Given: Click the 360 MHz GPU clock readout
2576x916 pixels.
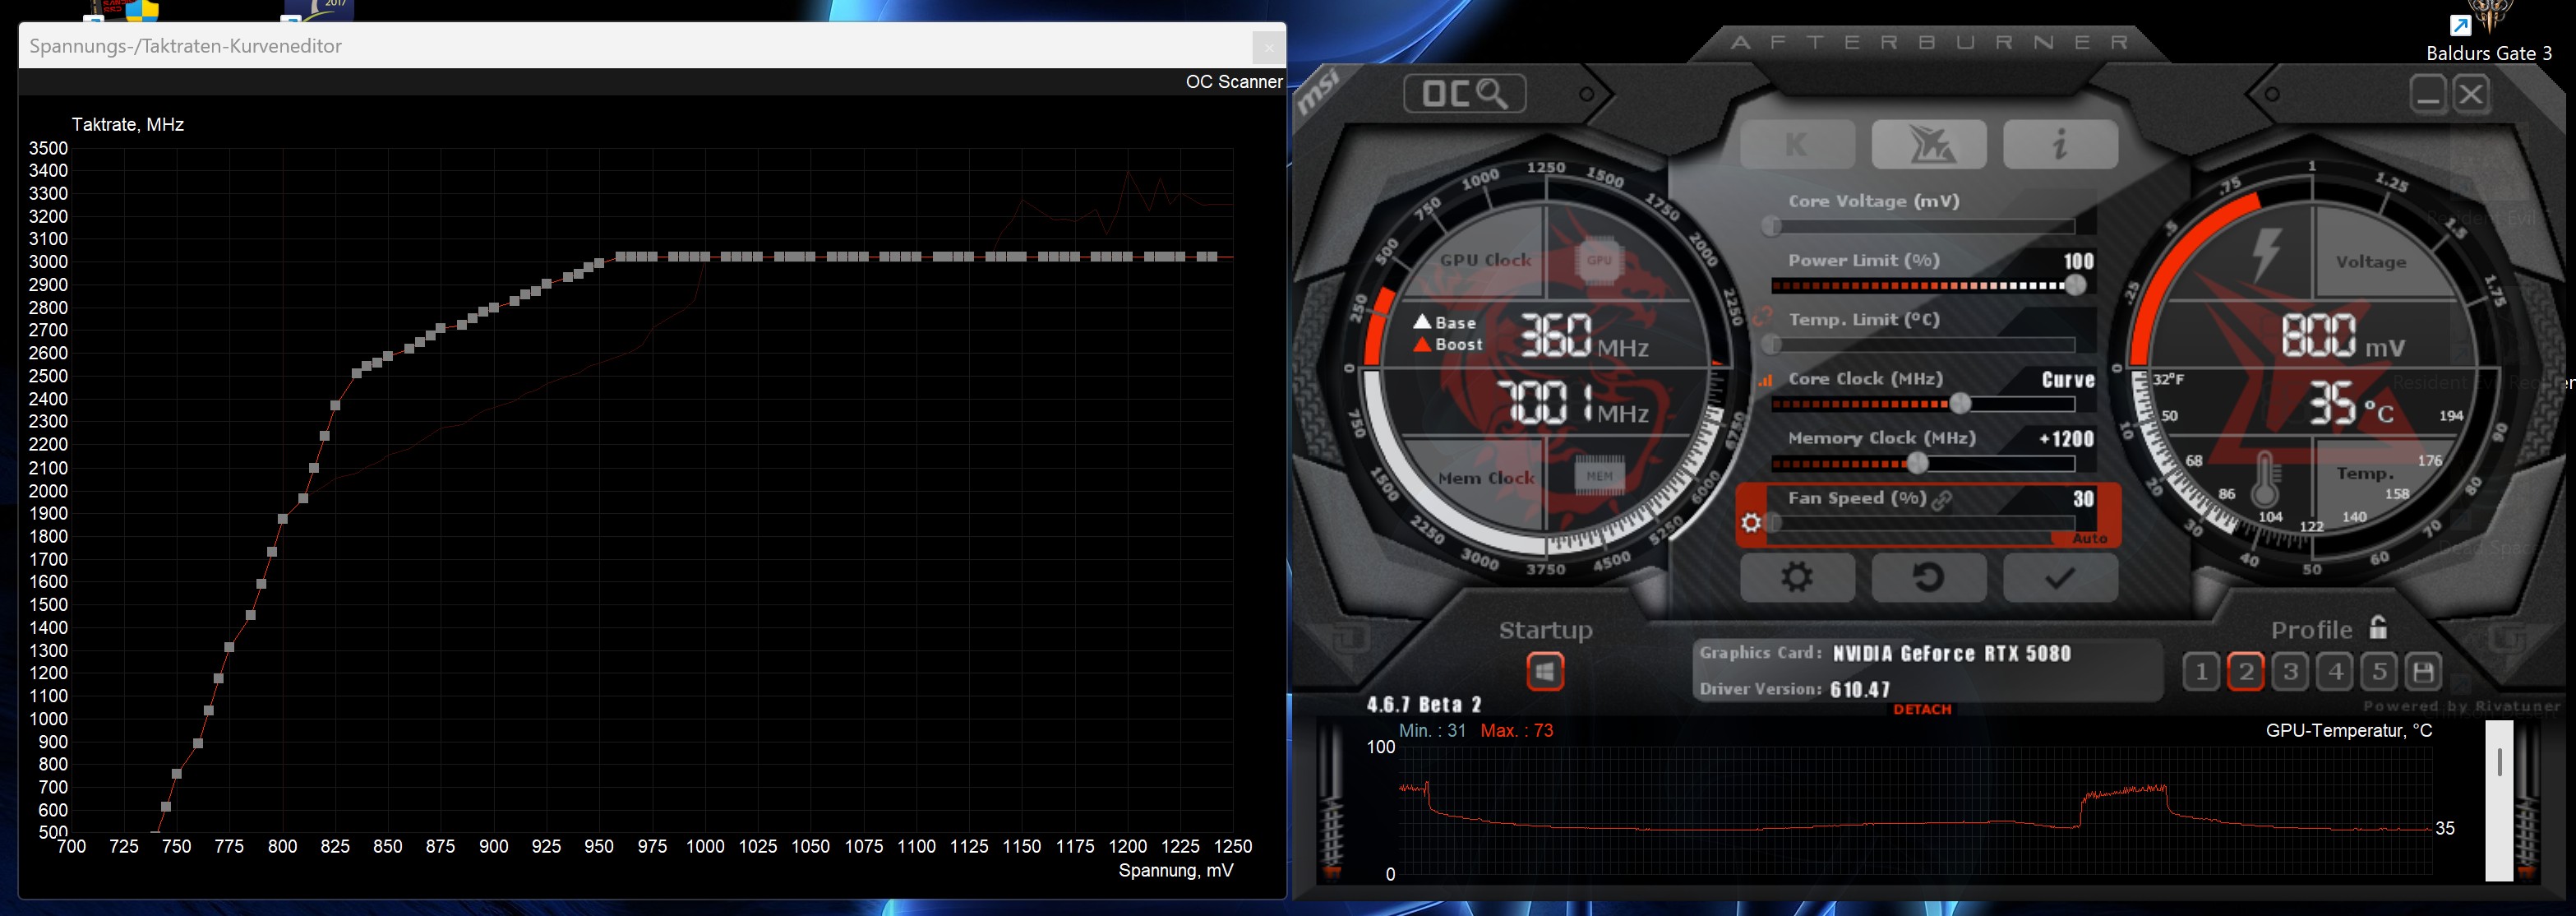Looking at the screenshot, I should tap(1584, 335).
